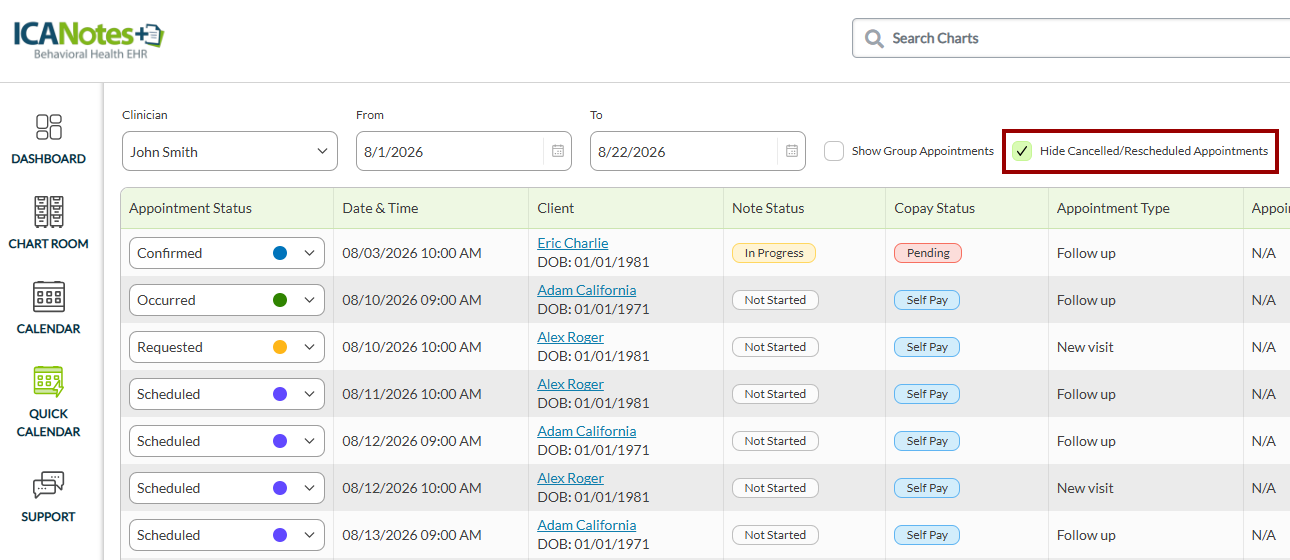1290x560 pixels.
Task: Click the Note Status column header
Action: [x=768, y=208]
